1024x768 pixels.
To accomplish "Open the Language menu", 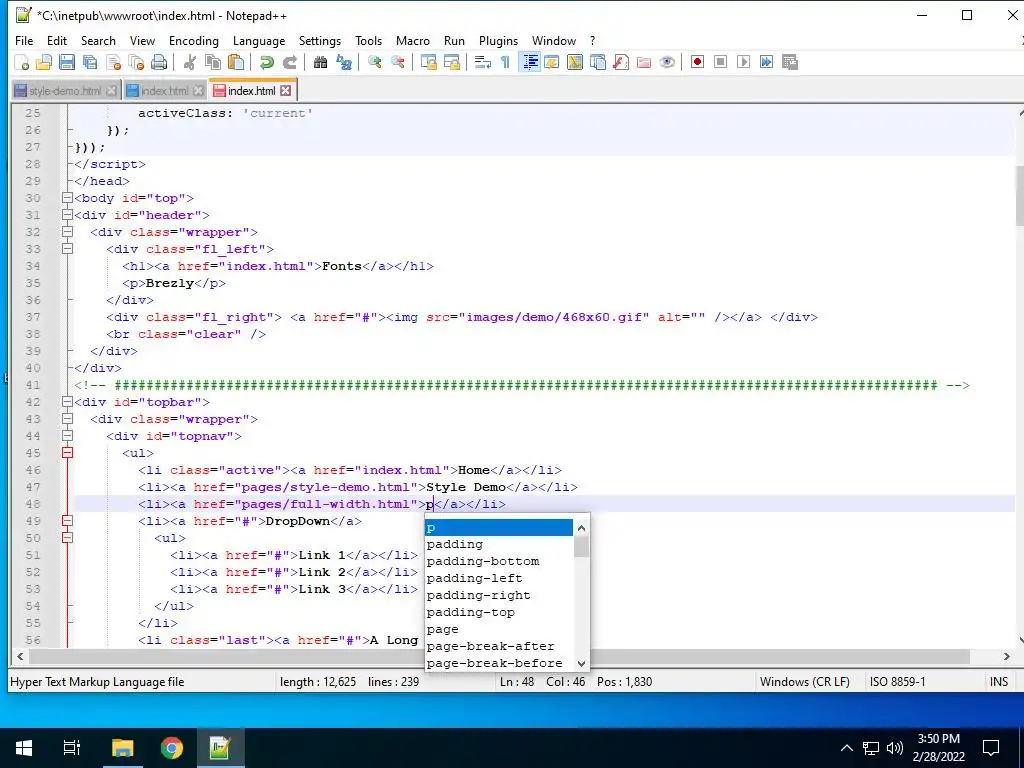I will pyautogui.click(x=259, y=40).
